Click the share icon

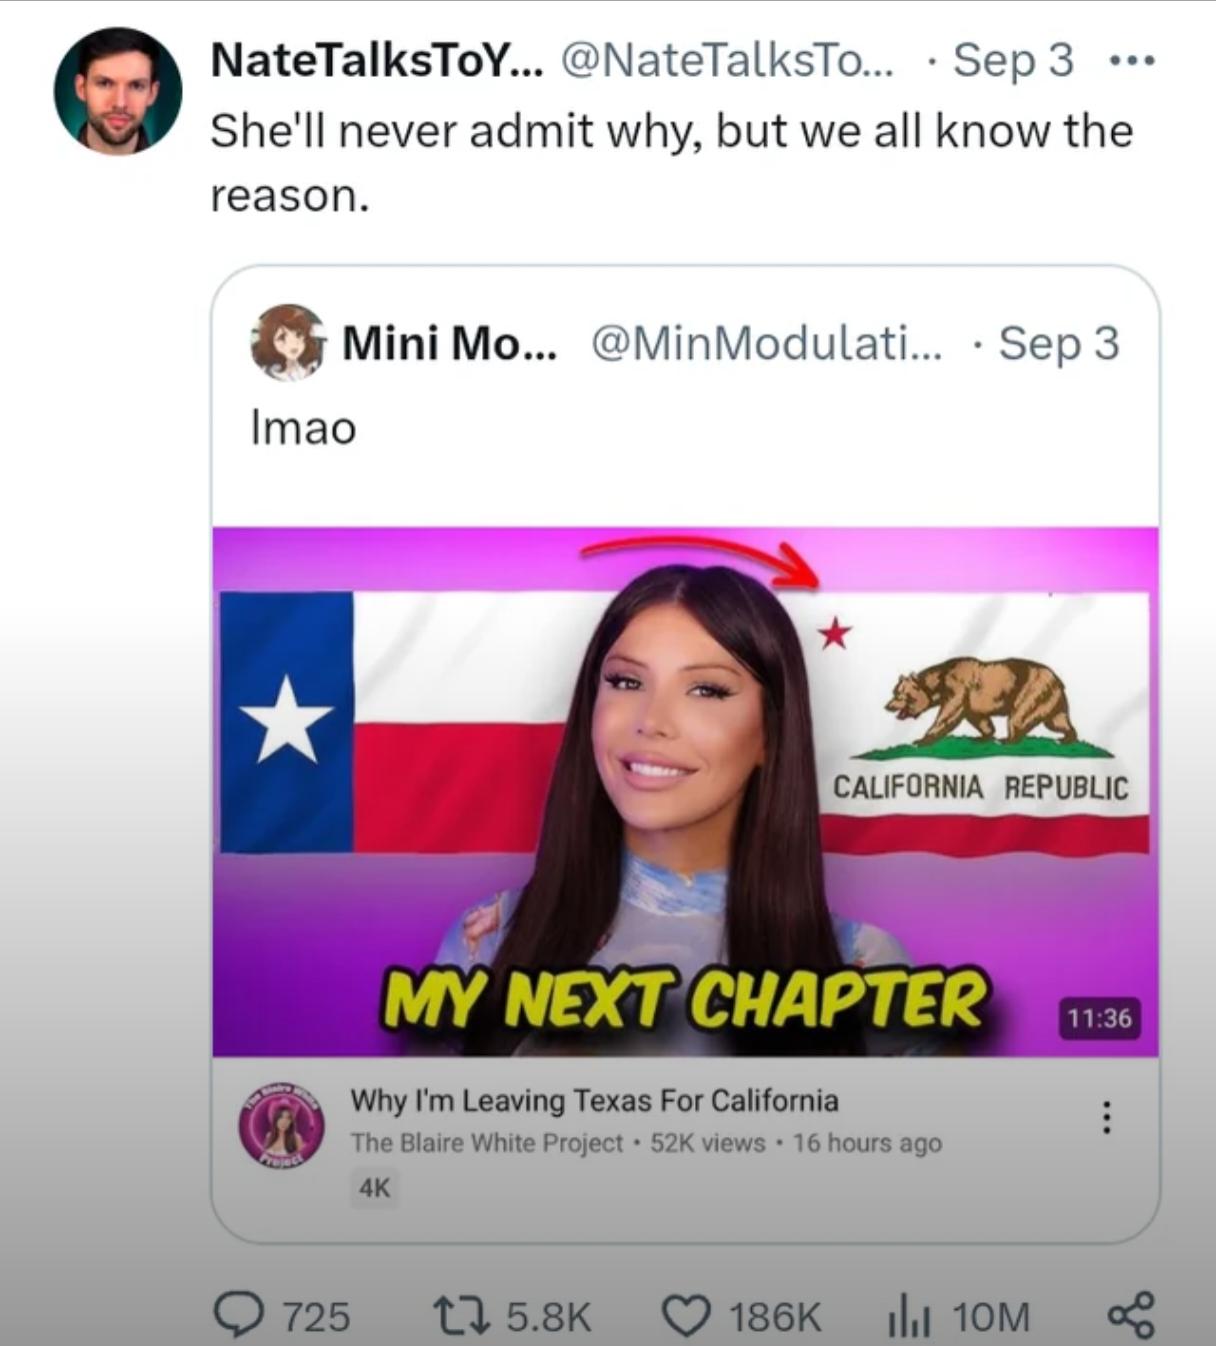point(1131,1315)
